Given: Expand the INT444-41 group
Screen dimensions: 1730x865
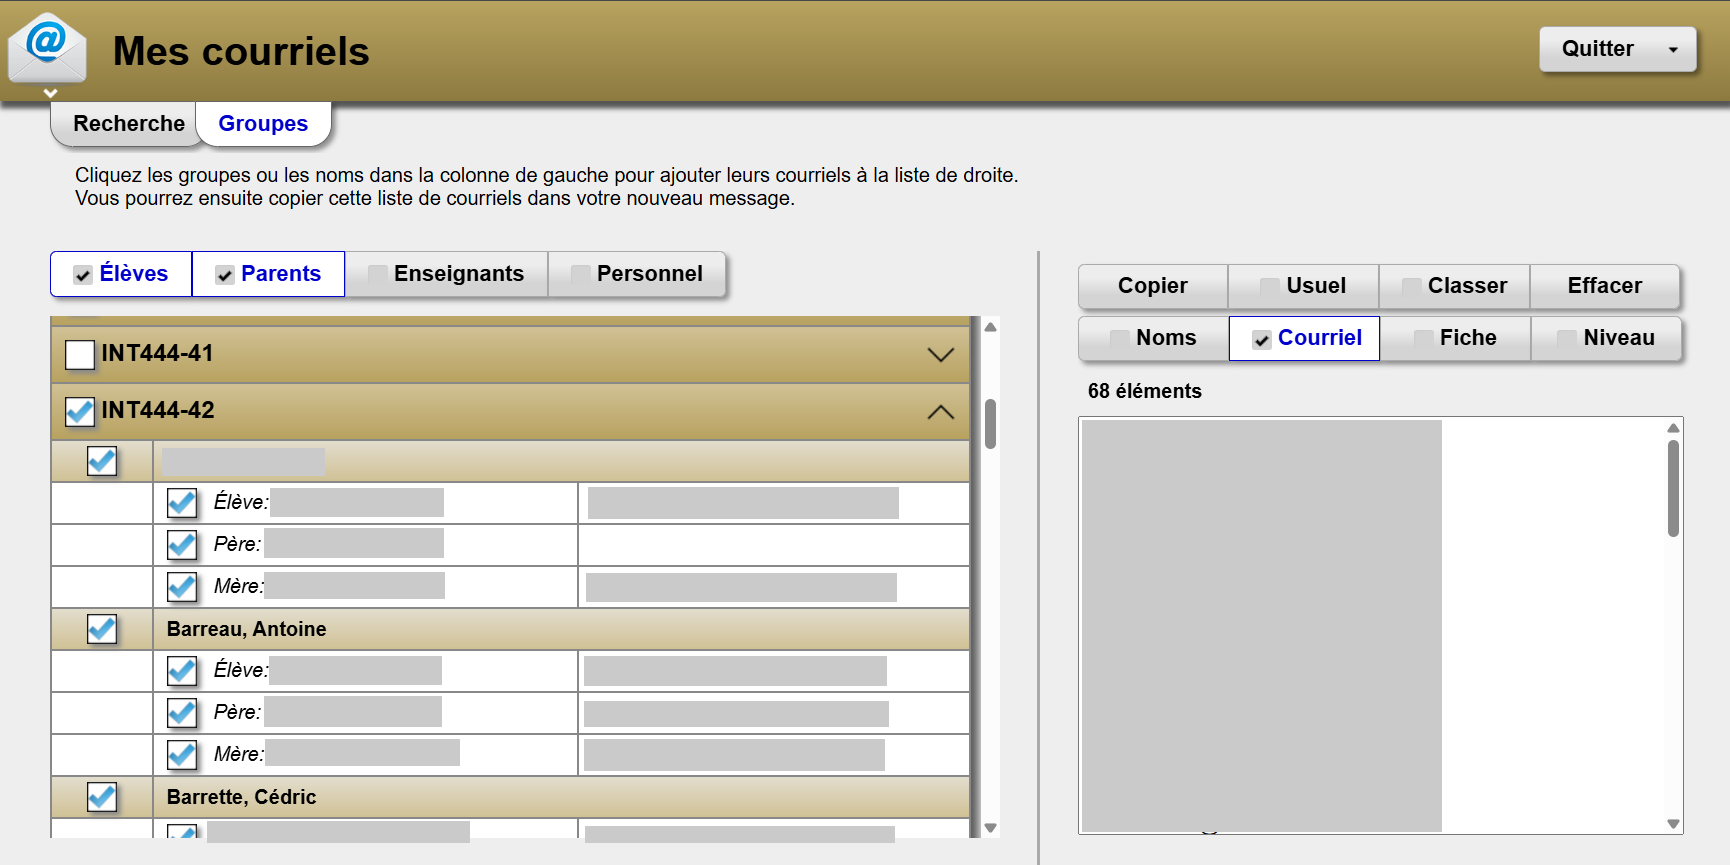Looking at the screenshot, I should 940,355.
